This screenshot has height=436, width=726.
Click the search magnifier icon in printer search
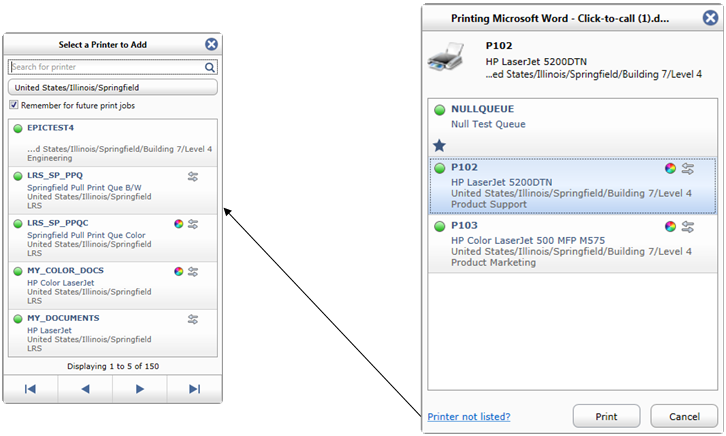pos(210,67)
